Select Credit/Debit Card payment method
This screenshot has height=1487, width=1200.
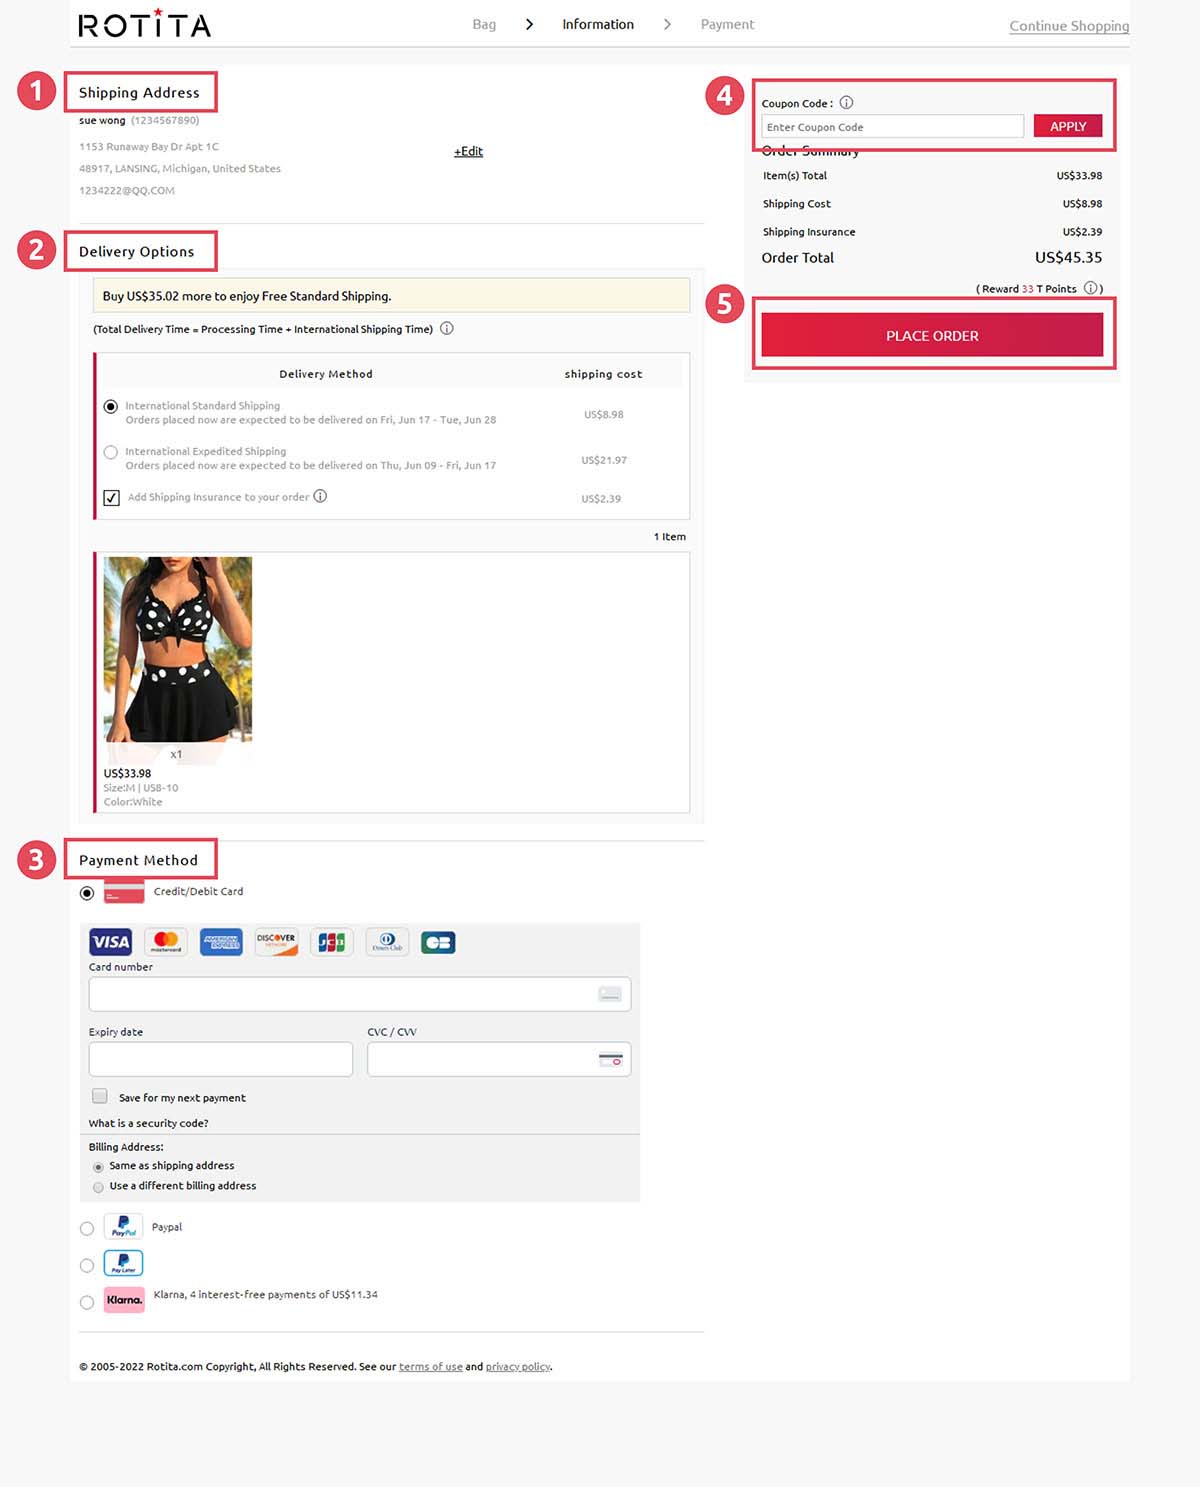pyautogui.click(x=87, y=893)
